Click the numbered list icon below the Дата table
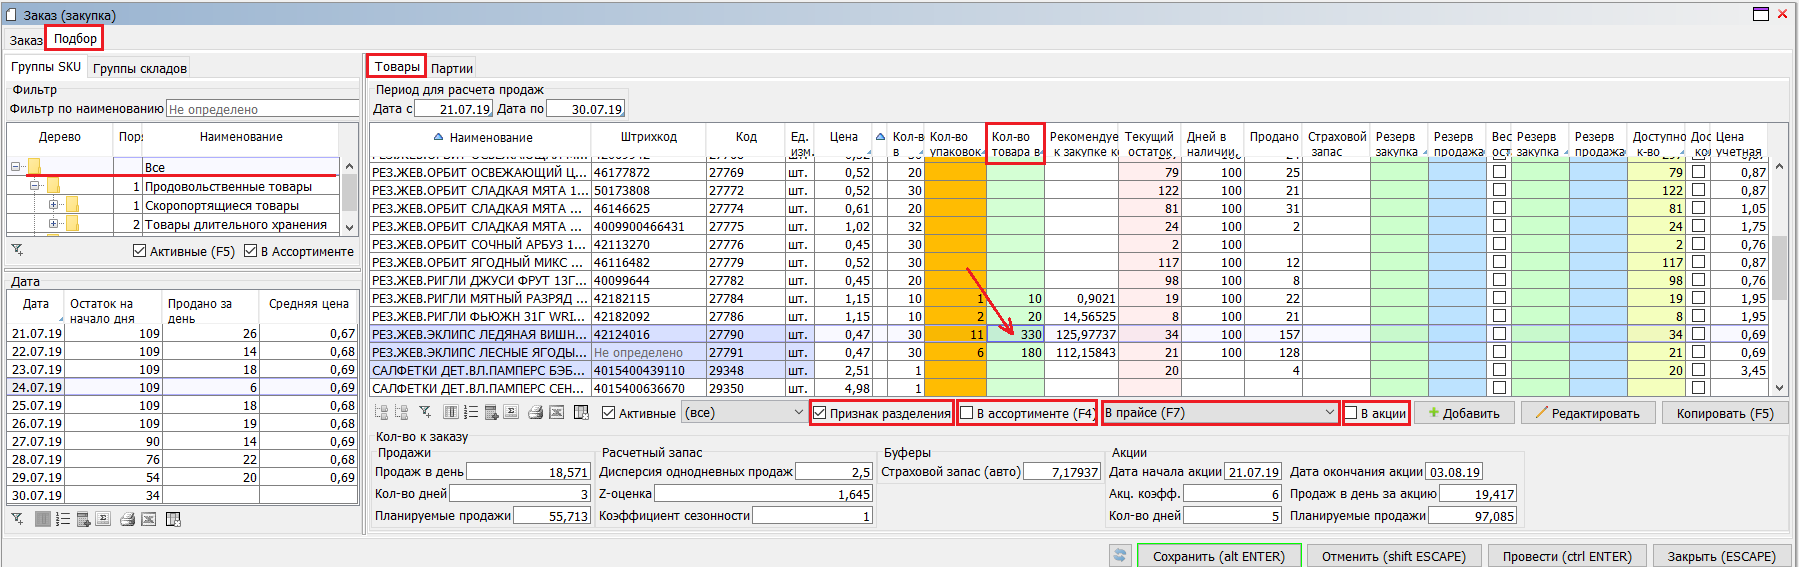The height and width of the screenshot is (567, 1799). click(63, 519)
